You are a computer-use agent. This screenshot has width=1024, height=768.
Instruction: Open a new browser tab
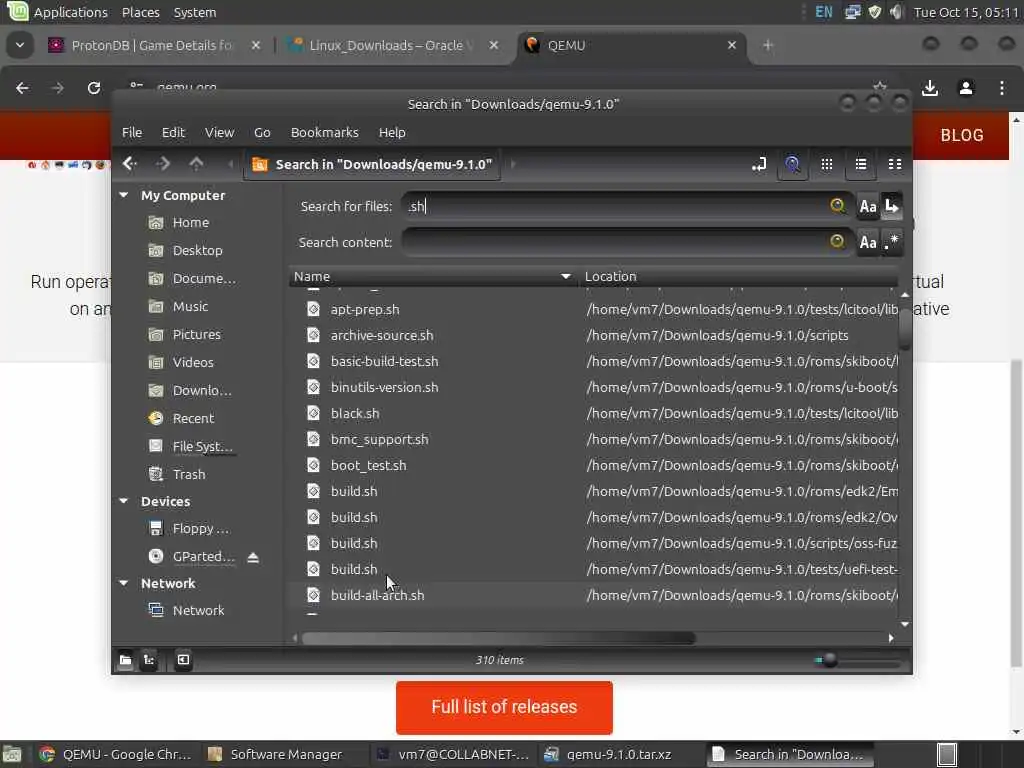tap(768, 45)
